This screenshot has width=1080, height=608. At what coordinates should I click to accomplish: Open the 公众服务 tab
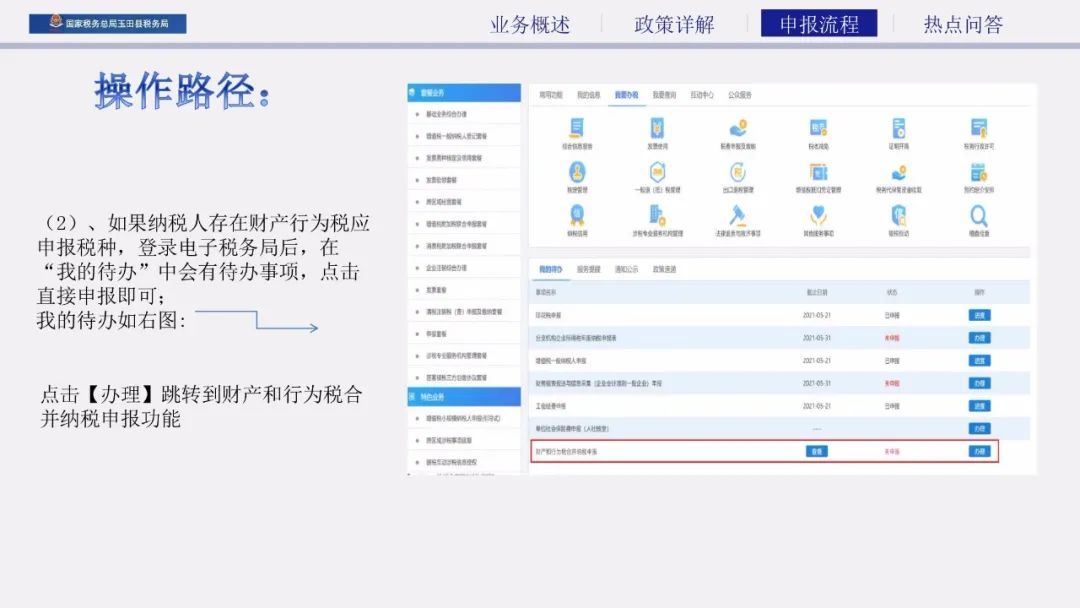click(740, 95)
